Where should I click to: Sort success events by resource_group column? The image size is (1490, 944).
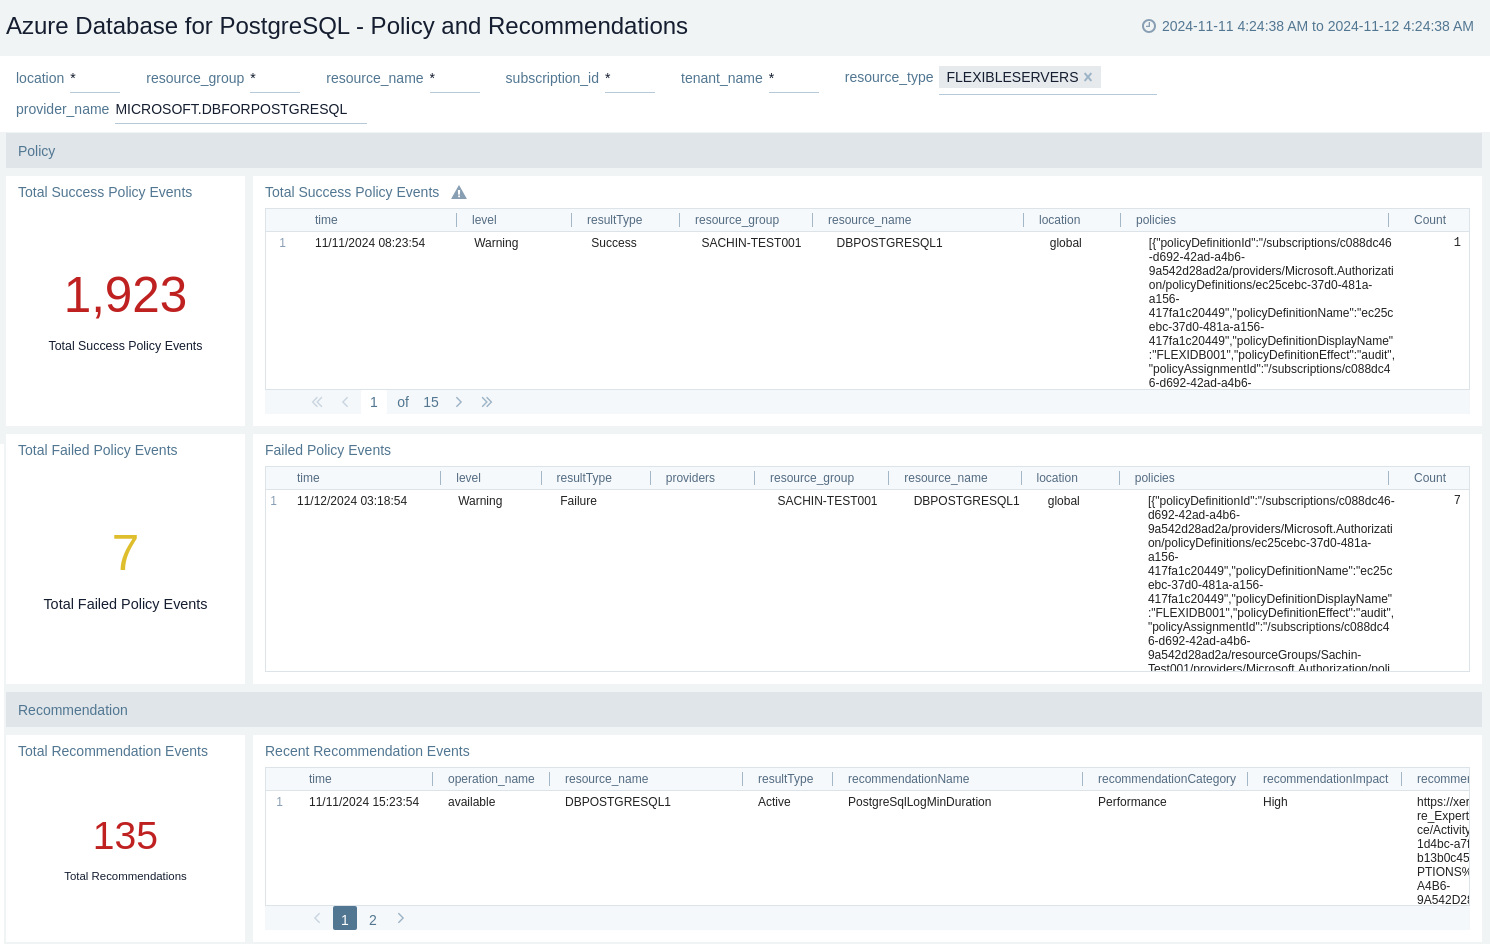click(737, 220)
